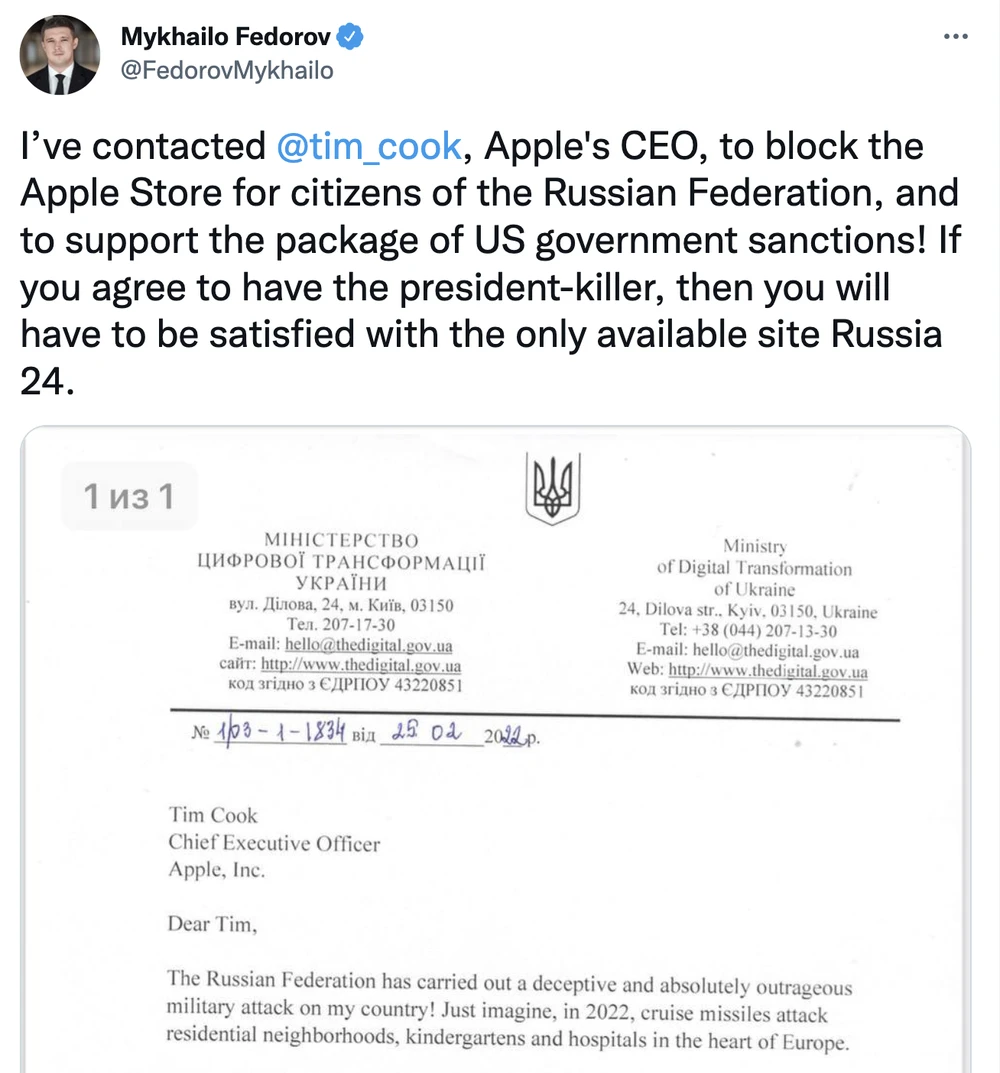Click the Web thedigital.gov.ua link in English header

767,671
